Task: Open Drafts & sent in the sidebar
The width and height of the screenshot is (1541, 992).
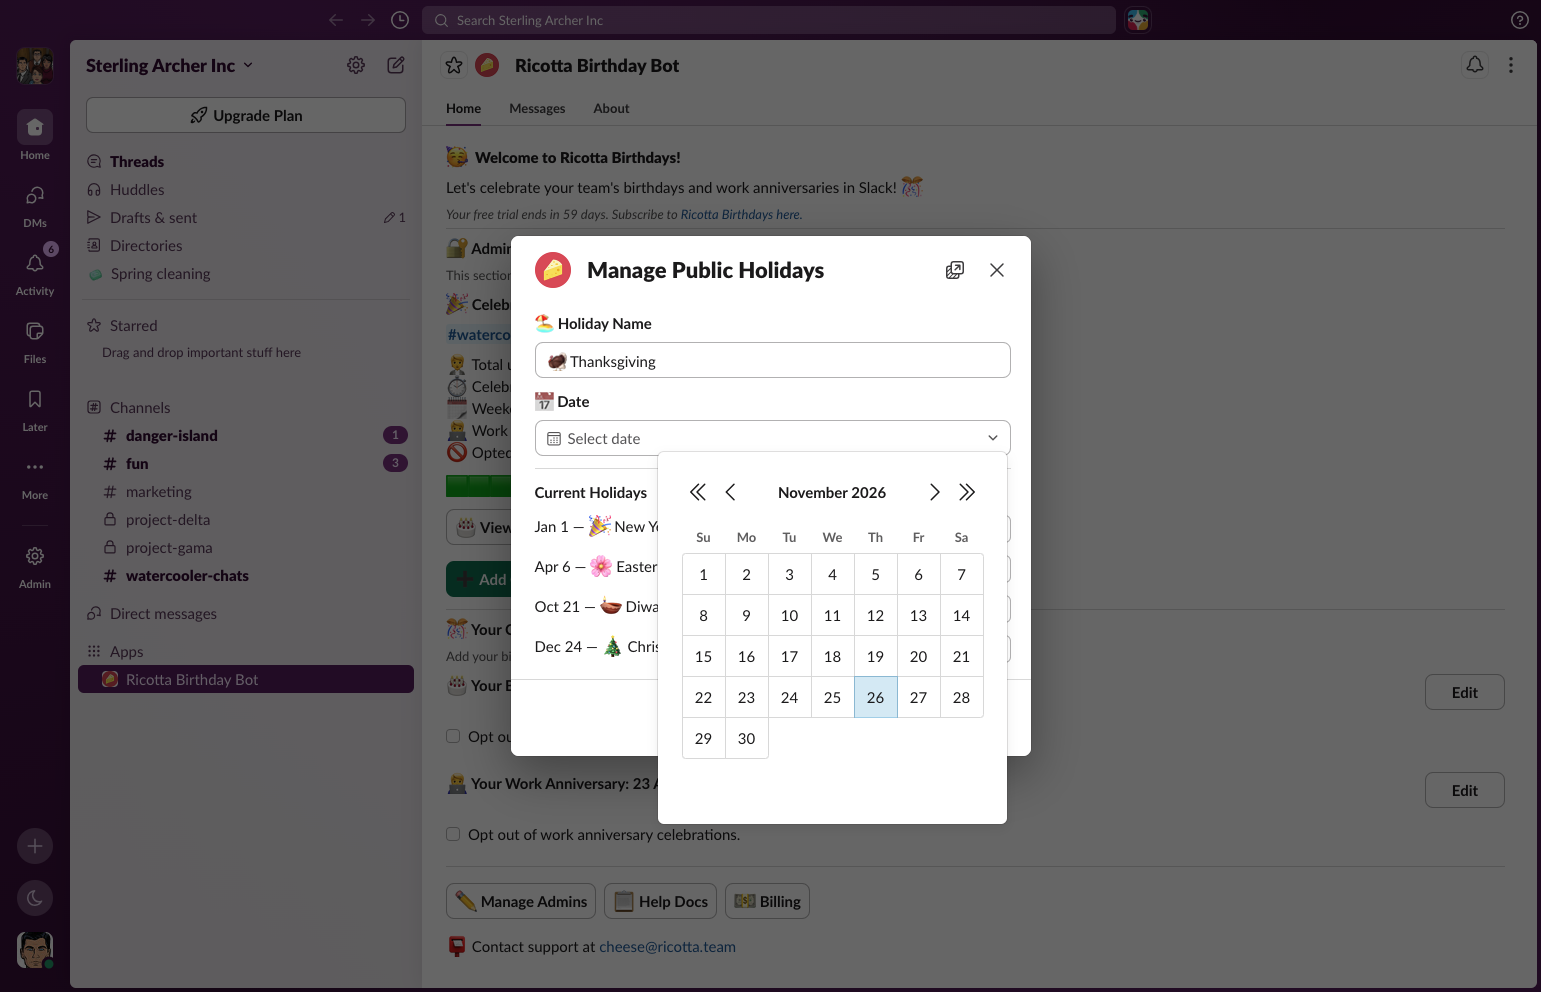Action: pyautogui.click(x=246, y=218)
